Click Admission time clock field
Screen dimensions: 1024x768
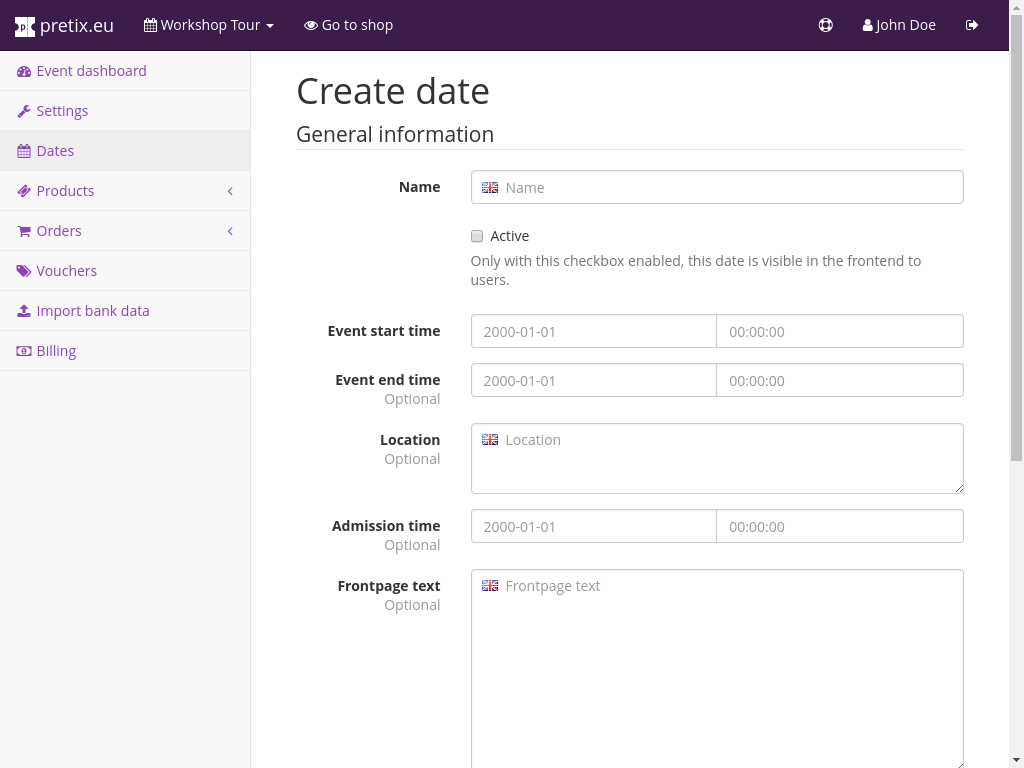(840, 526)
